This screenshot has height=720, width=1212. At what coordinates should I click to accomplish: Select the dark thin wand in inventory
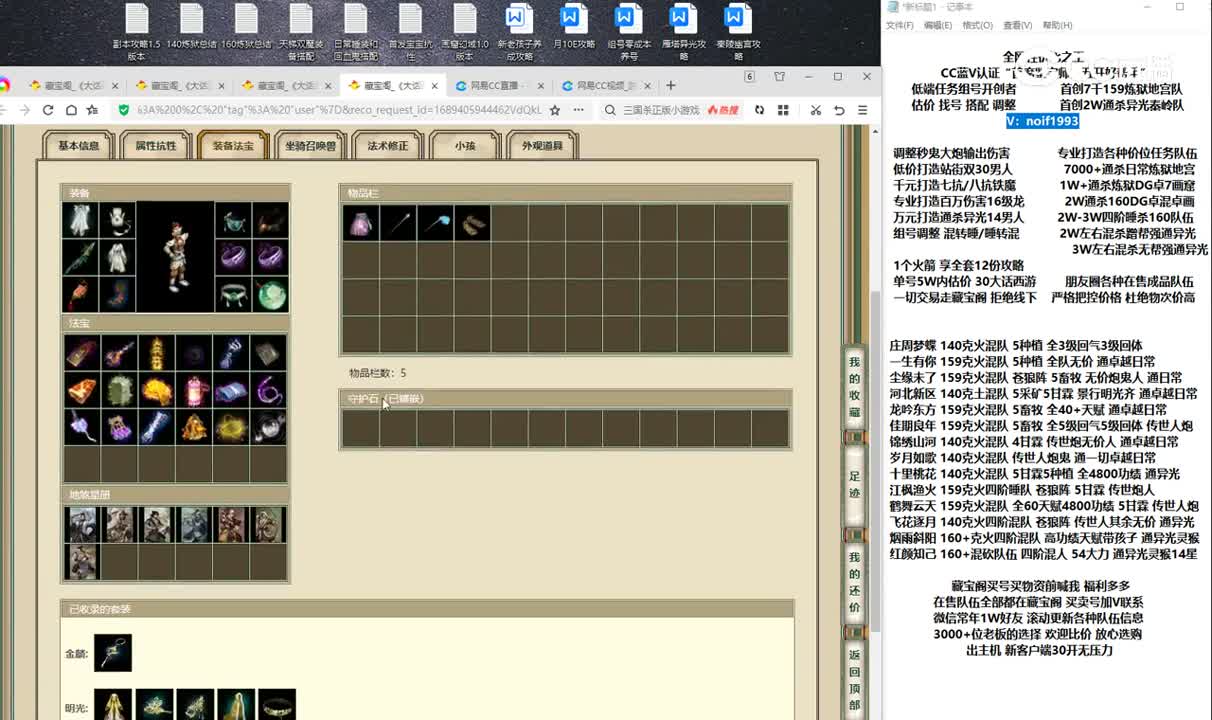(398, 223)
